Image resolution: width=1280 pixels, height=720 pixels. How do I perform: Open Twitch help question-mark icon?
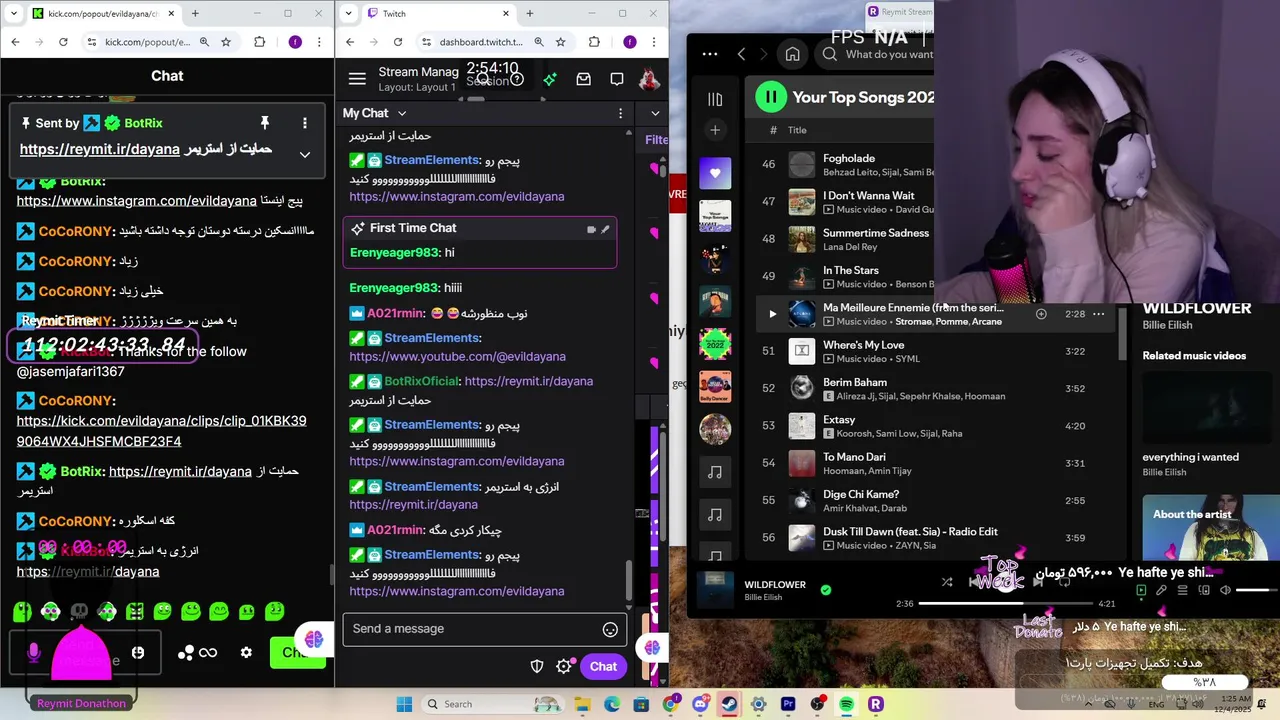(517, 79)
